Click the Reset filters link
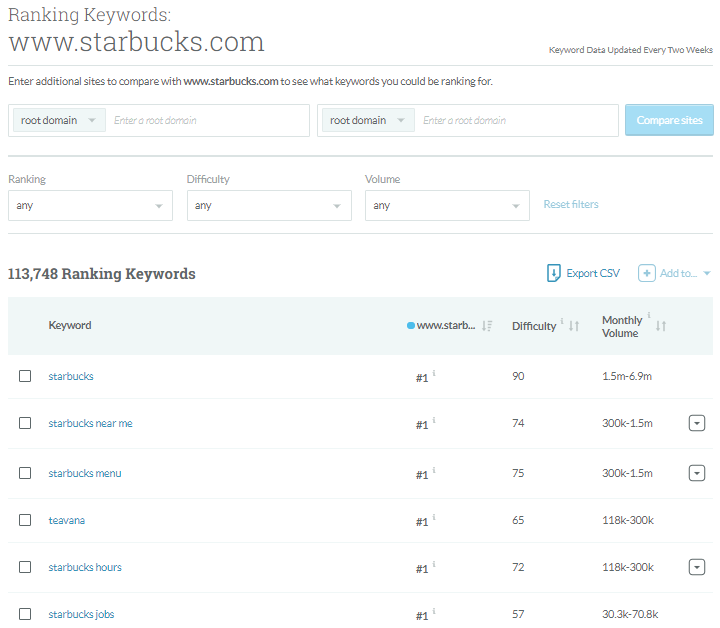This screenshot has height=628, width=720. point(571,204)
